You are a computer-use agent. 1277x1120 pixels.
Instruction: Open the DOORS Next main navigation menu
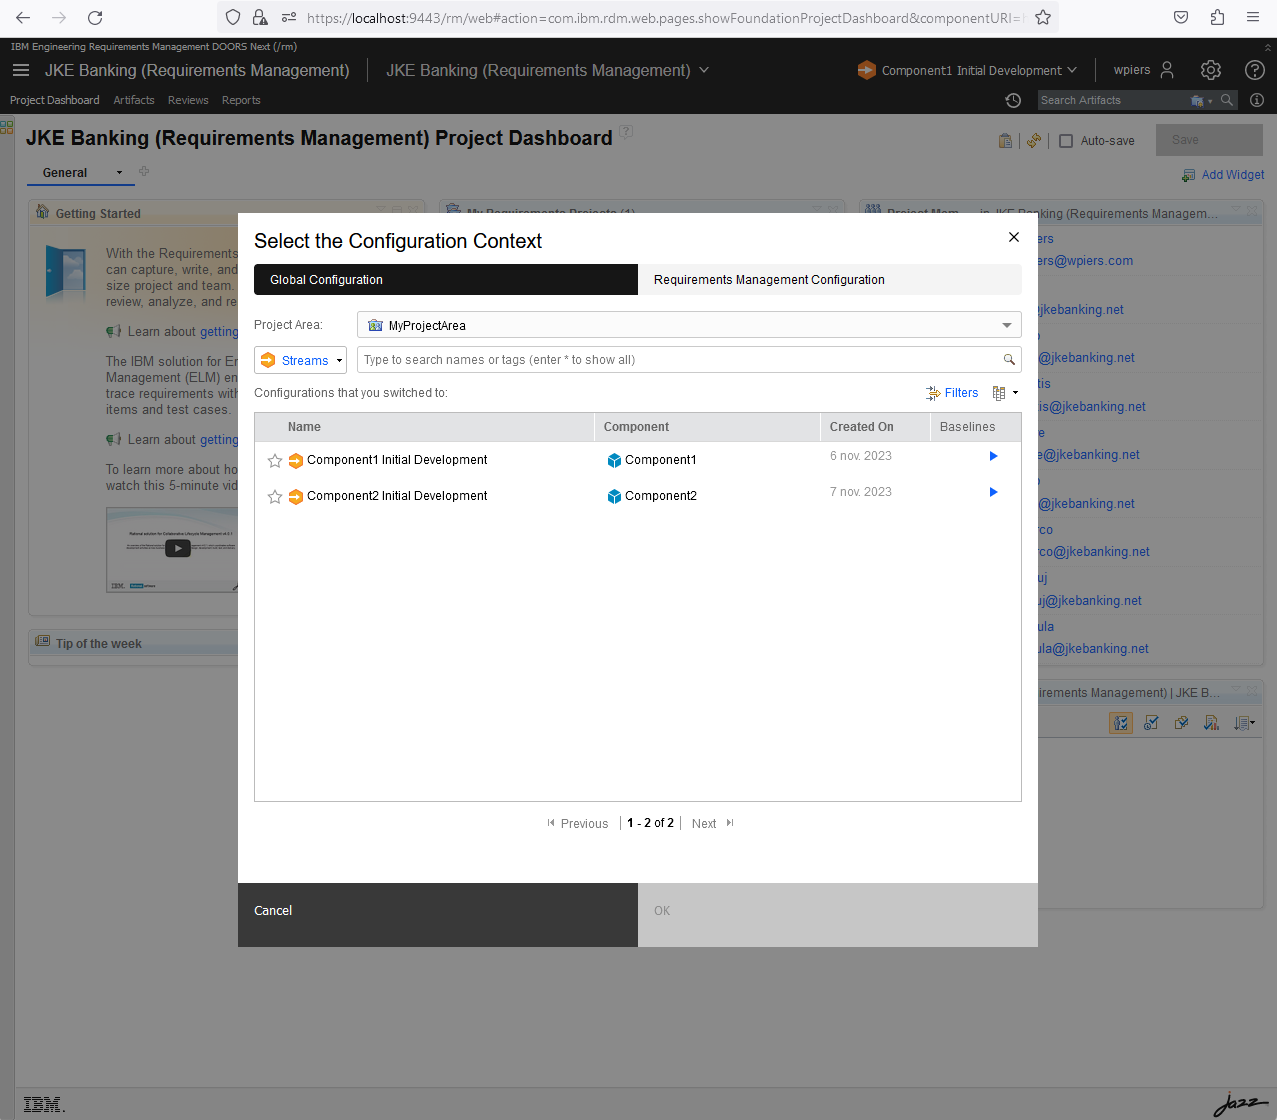point(21,70)
